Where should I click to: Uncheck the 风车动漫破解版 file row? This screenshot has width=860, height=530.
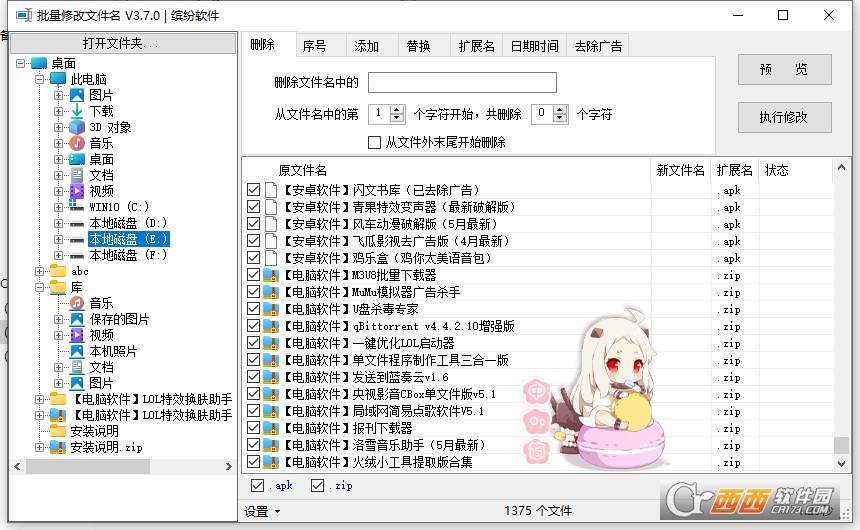pyautogui.click(x=253, y=224)
